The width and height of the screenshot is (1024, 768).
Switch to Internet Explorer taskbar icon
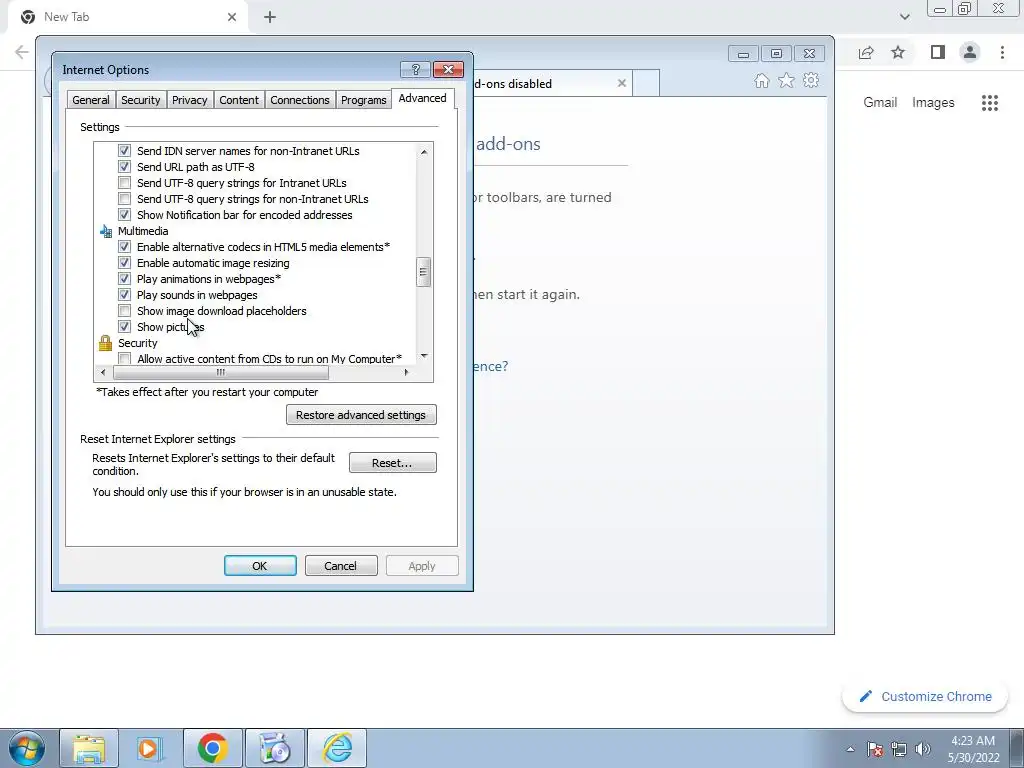338,748
